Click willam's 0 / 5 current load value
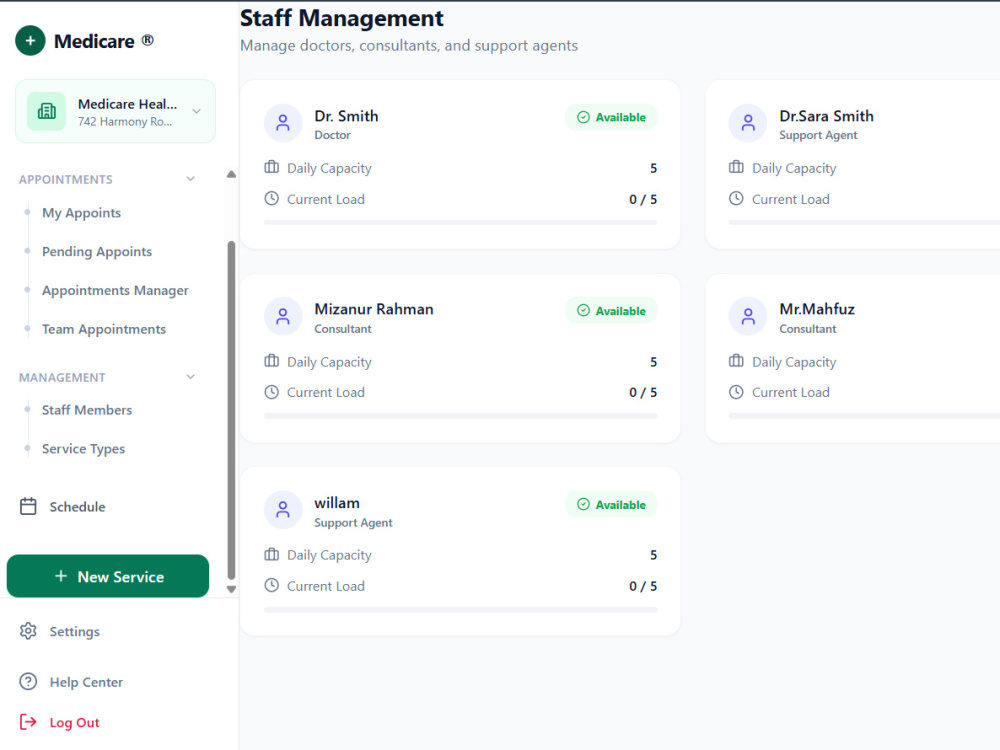This screenshot has width=1000, height=750. (x=643, y=586)
